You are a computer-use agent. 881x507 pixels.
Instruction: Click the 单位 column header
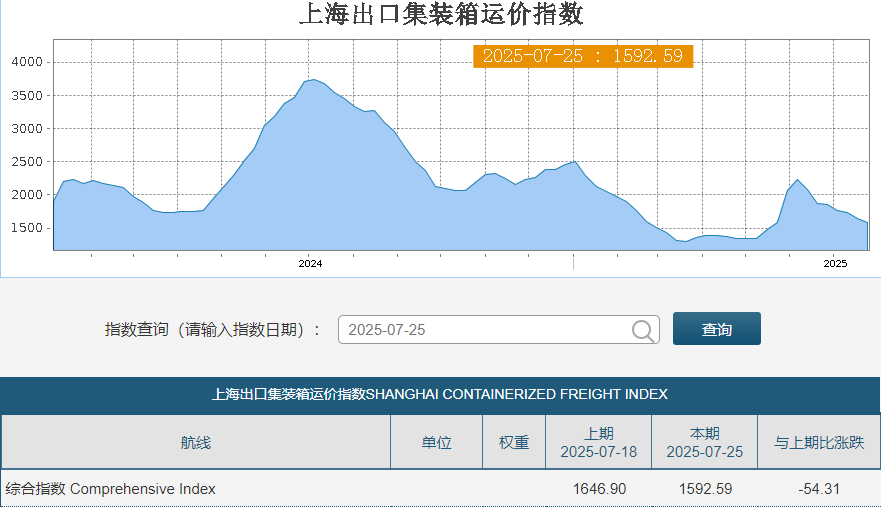pos(436,442)
